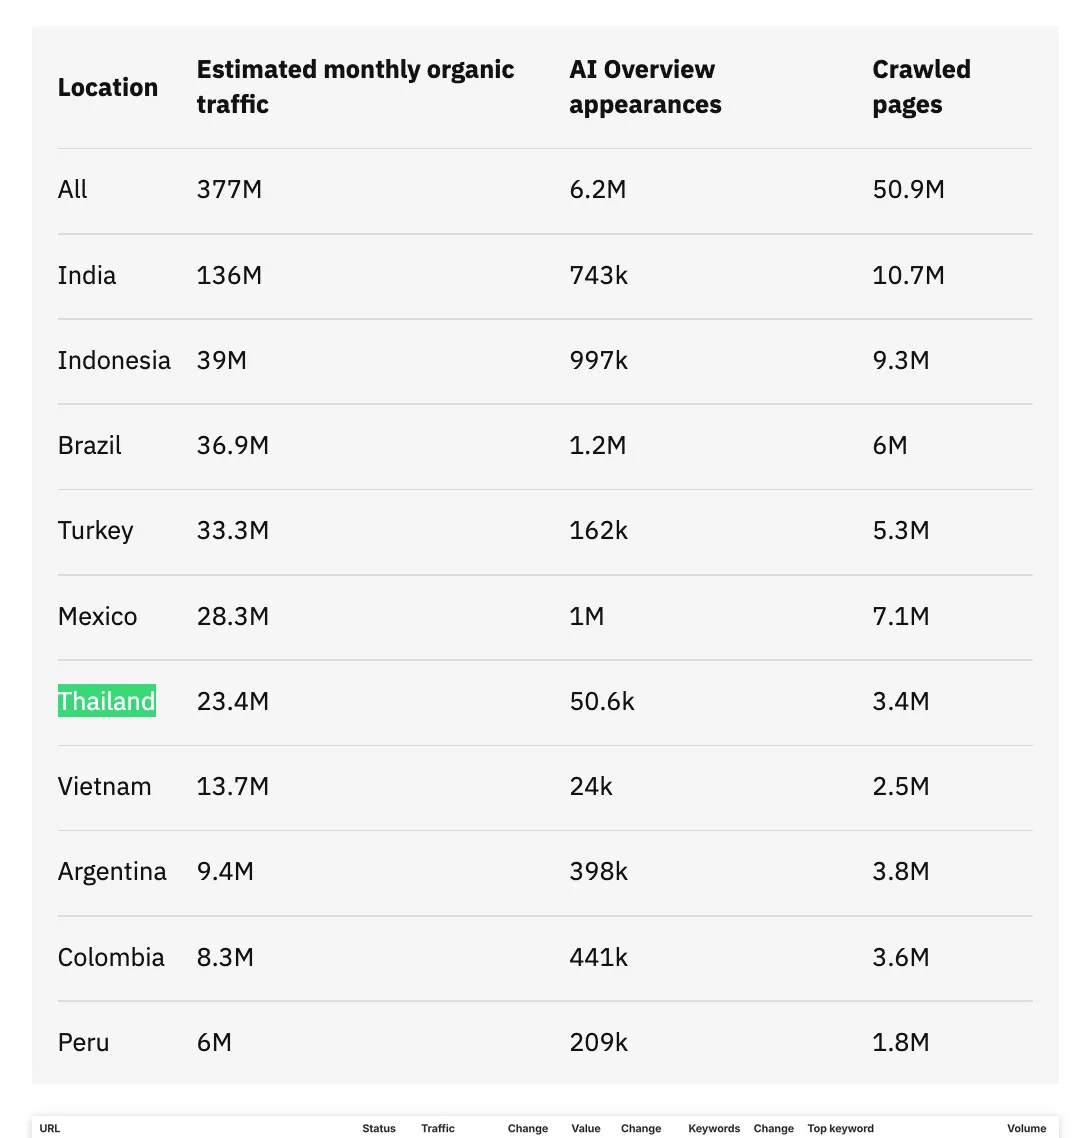Viewport: 1074px width, 1138px height.
Task: Sort by the Traffic column header
Action: 438,1128
